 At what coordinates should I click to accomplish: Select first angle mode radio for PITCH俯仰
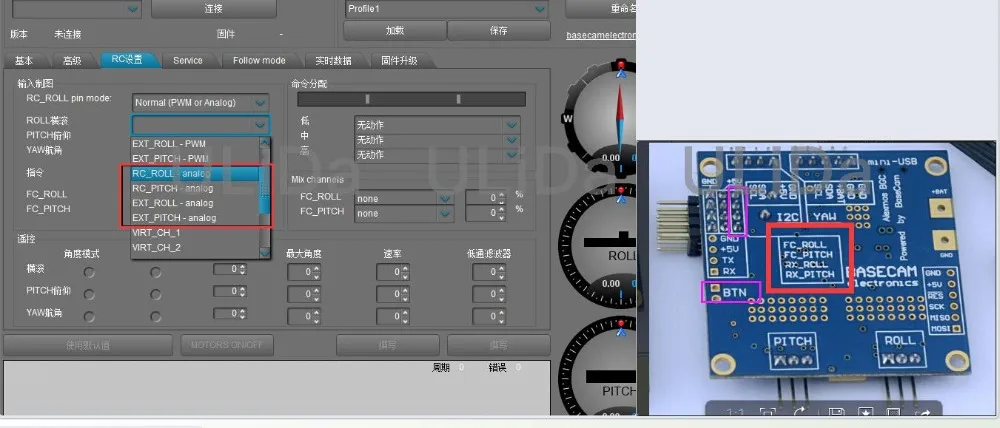click(x=89, y=294)
